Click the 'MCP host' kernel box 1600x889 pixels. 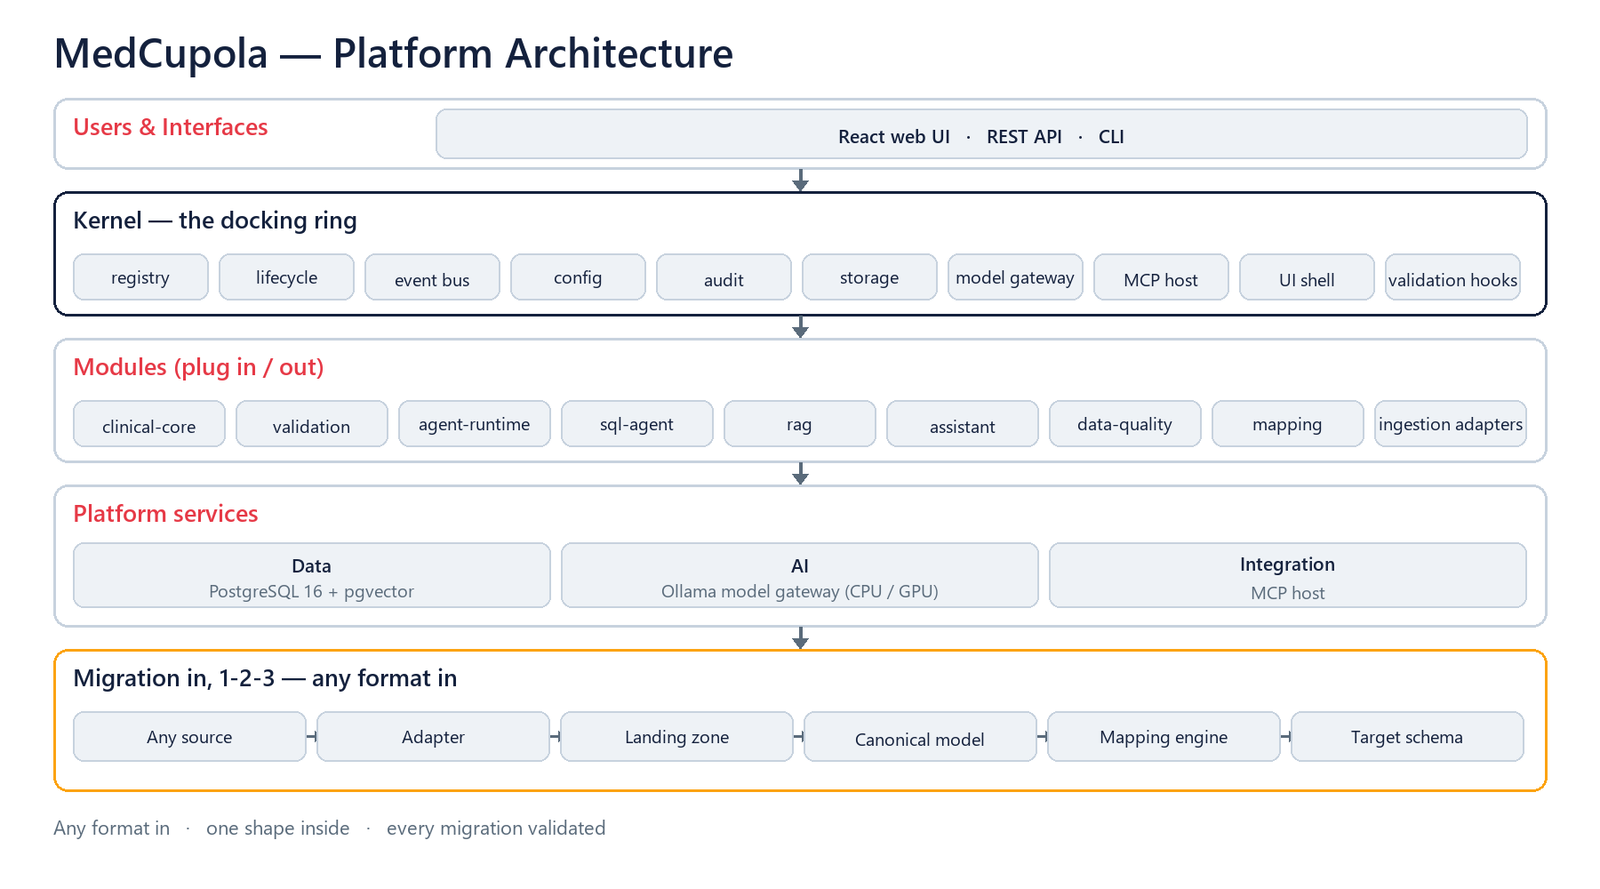coord(1161,277)
